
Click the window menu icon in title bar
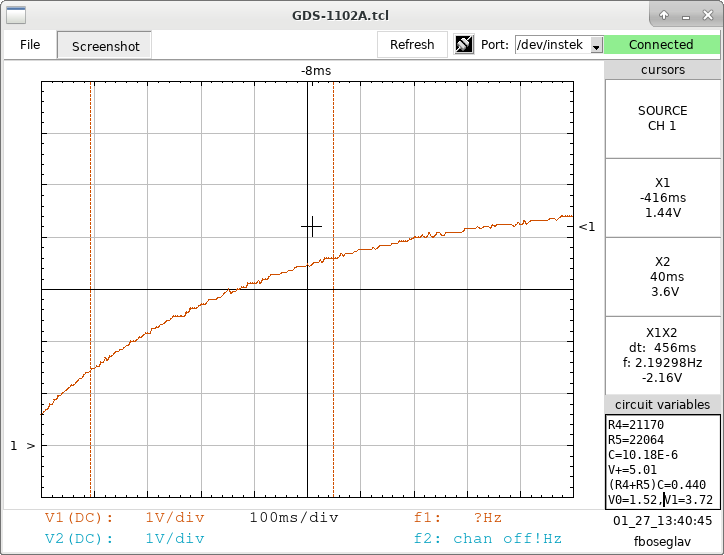14,15
